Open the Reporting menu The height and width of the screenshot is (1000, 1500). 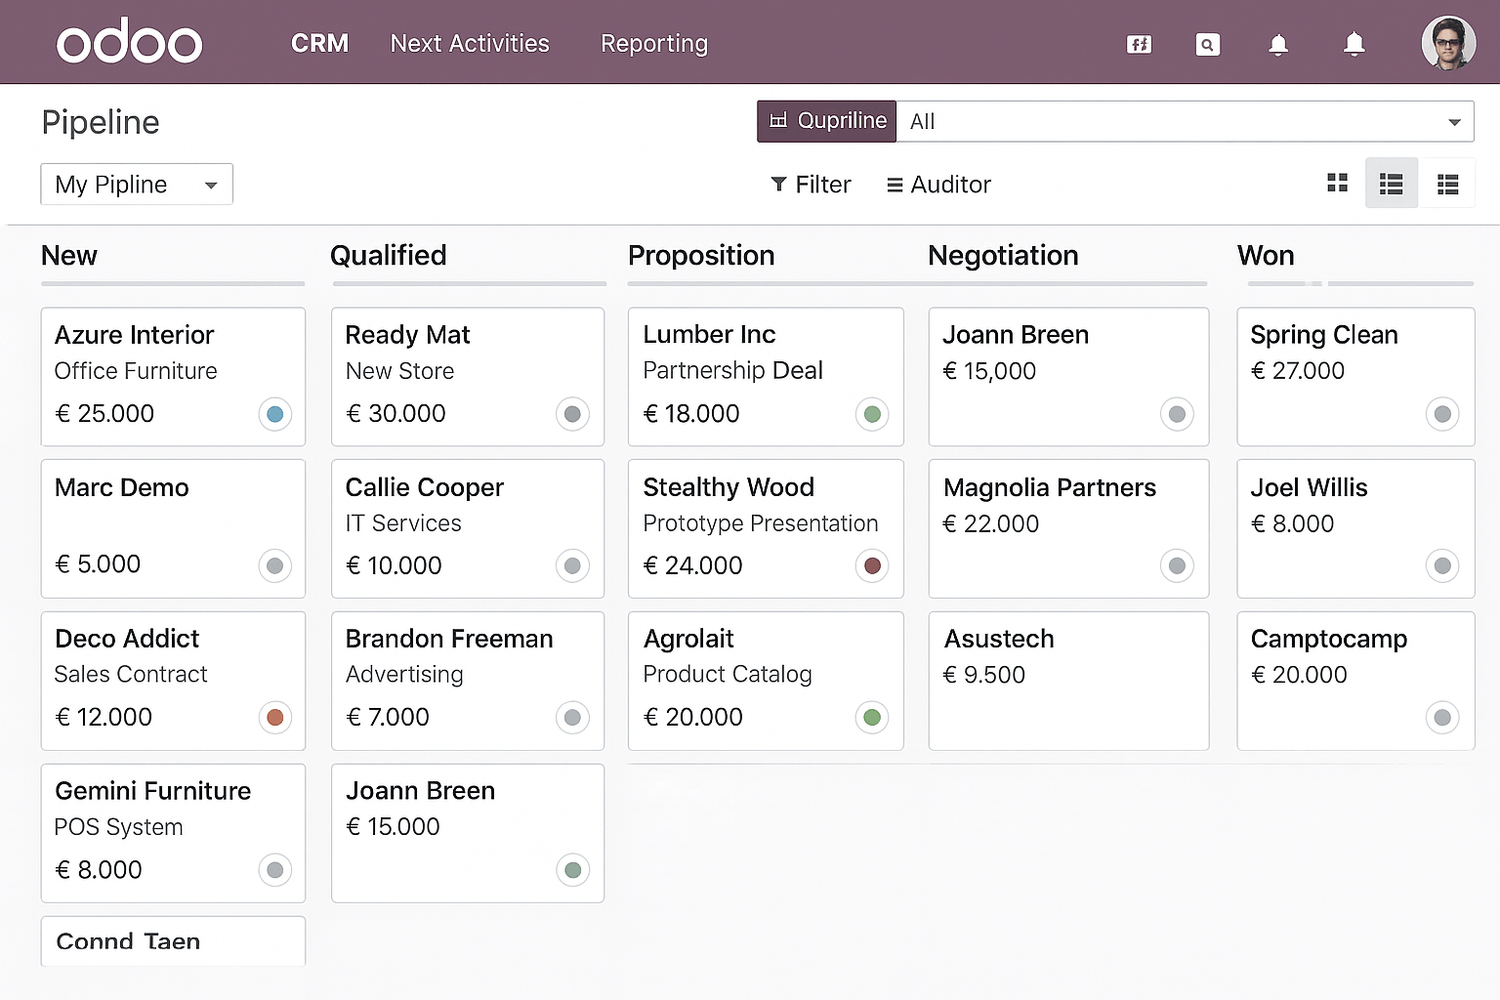tap(654, 44)
